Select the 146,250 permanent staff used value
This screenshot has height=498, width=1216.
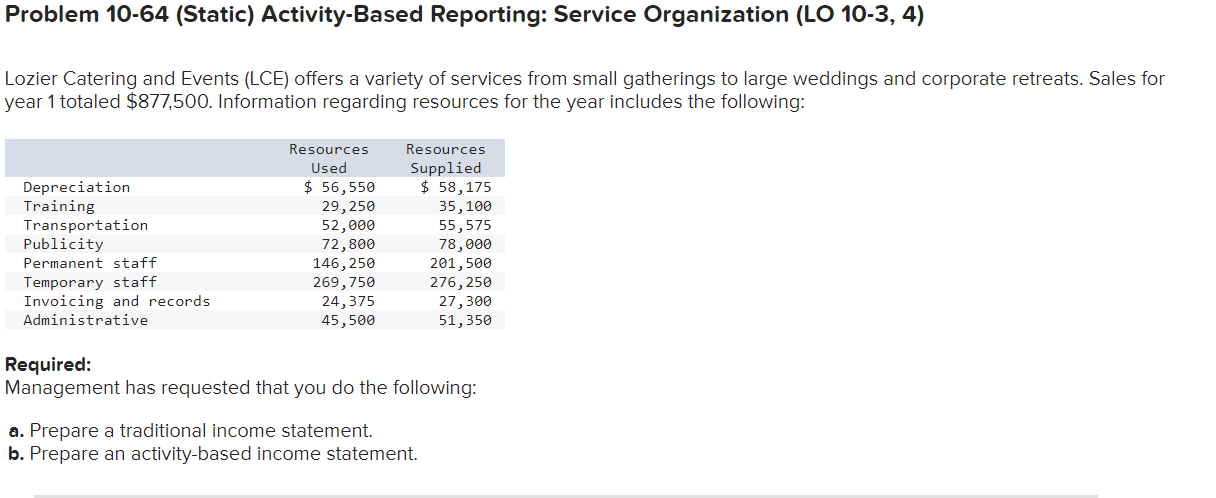tap(344, 263)
